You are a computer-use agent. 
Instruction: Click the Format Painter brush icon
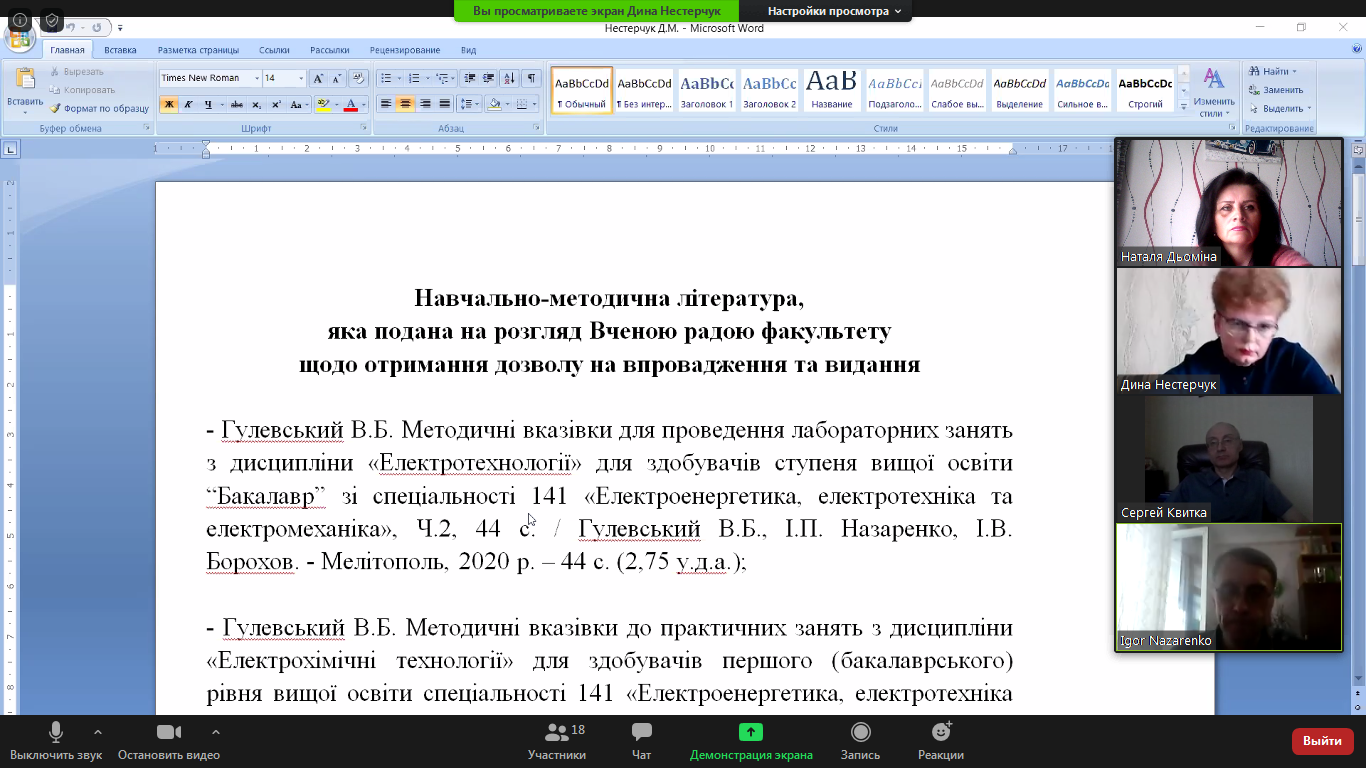click(x=56, y=108)
